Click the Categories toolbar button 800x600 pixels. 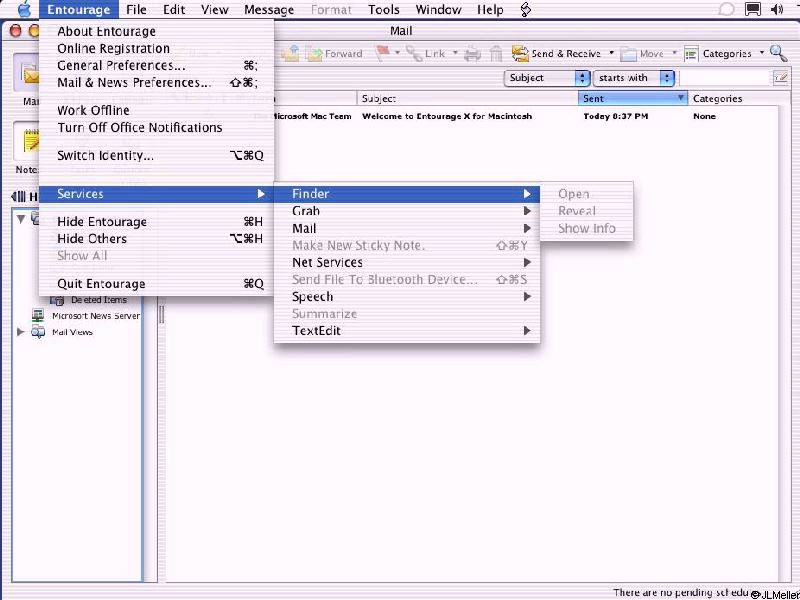point(717,54)
